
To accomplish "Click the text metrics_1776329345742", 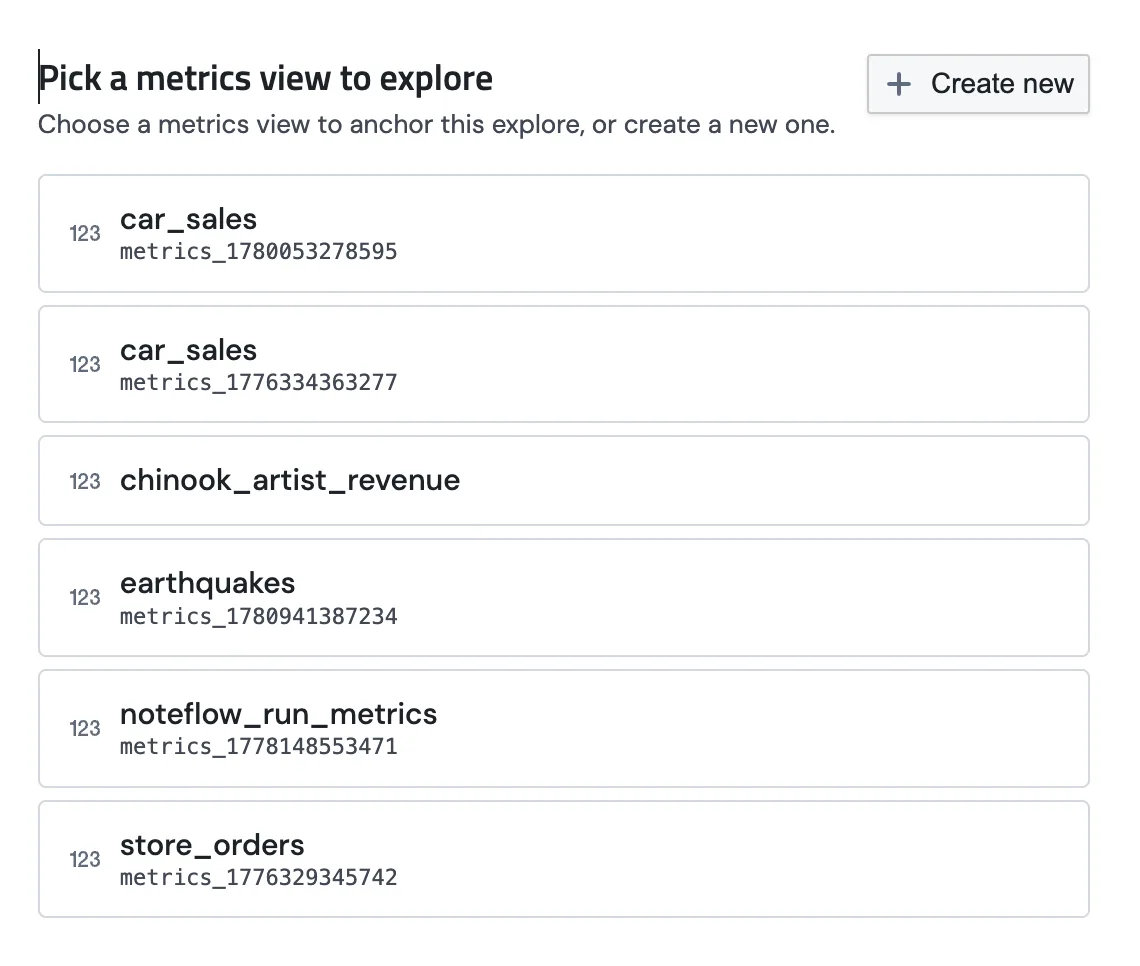I will click(259, 877).
